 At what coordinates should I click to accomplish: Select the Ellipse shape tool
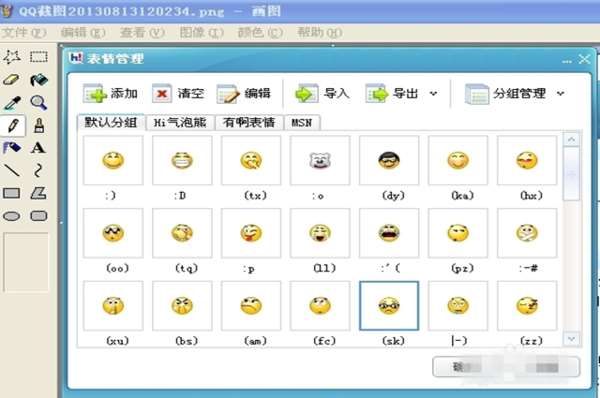click(x=11, y=216)
